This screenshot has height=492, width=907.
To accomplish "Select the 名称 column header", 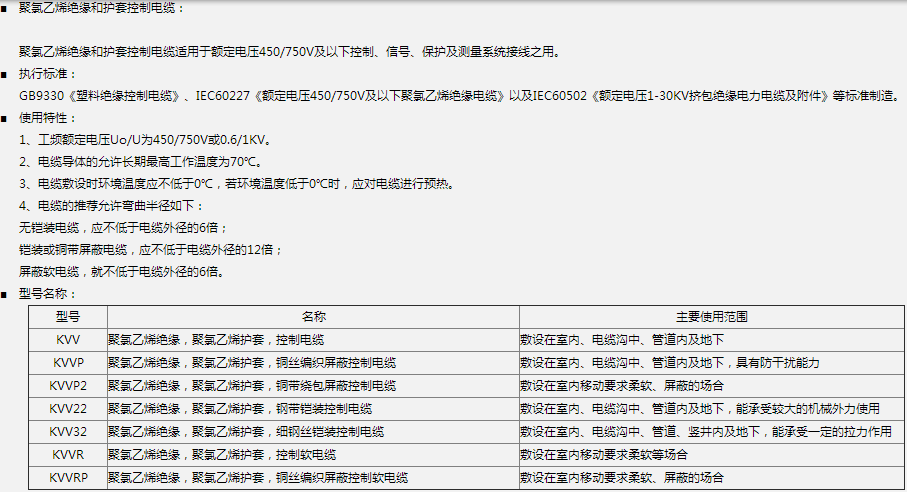I will tap(312, 316).
